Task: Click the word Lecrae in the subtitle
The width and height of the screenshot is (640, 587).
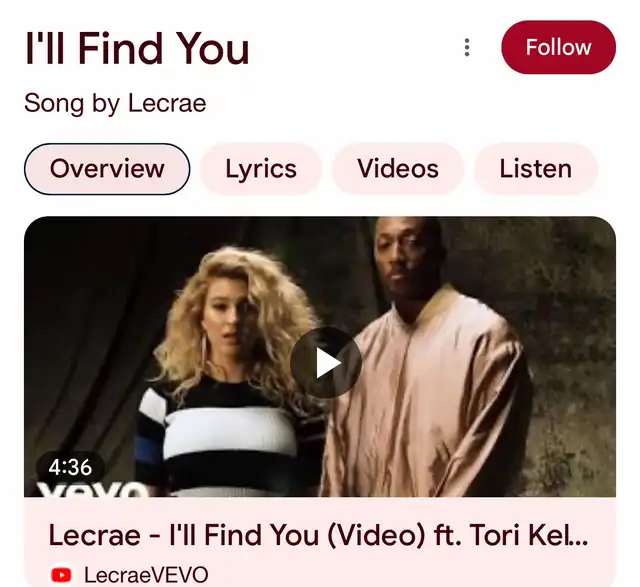Action: (x=167, y=103)
